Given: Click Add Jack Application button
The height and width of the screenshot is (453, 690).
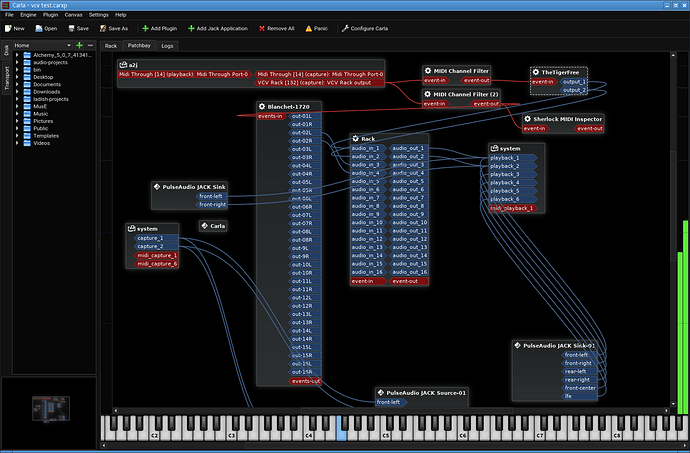Looking at the screenshot, I should click(218, 29).
